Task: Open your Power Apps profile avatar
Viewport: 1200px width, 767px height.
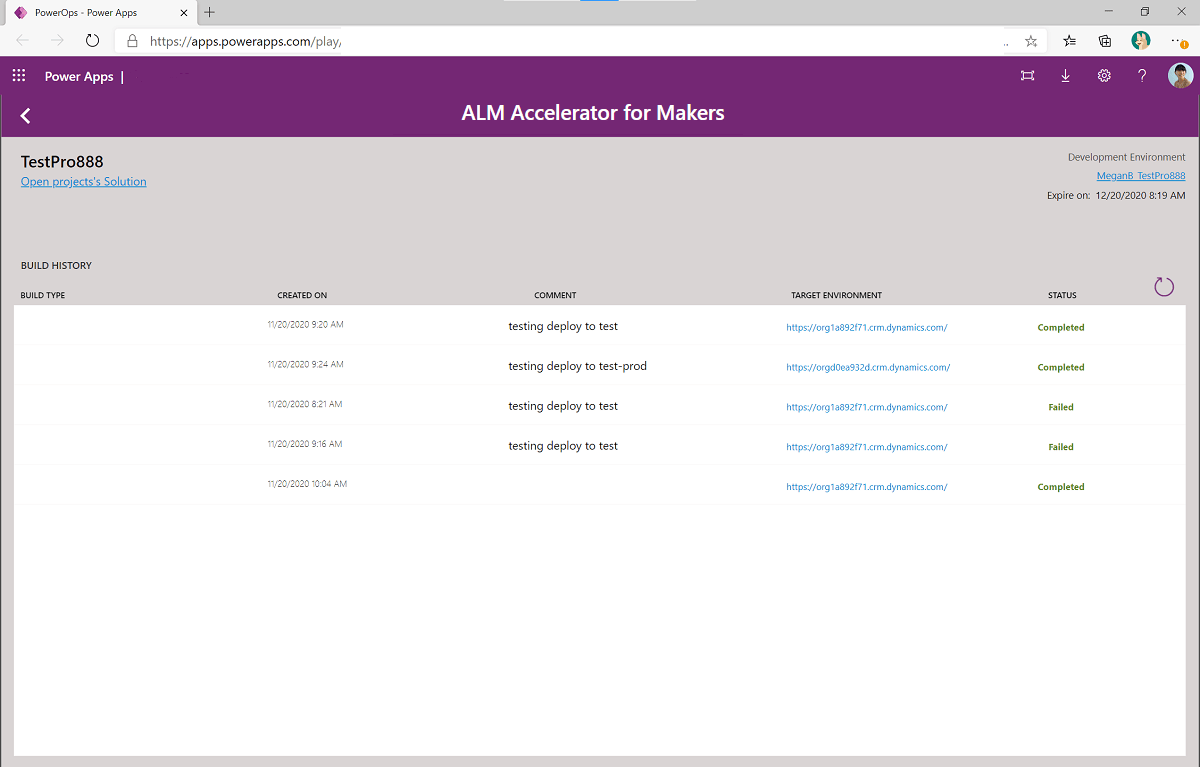Action: pos(1180,75)
